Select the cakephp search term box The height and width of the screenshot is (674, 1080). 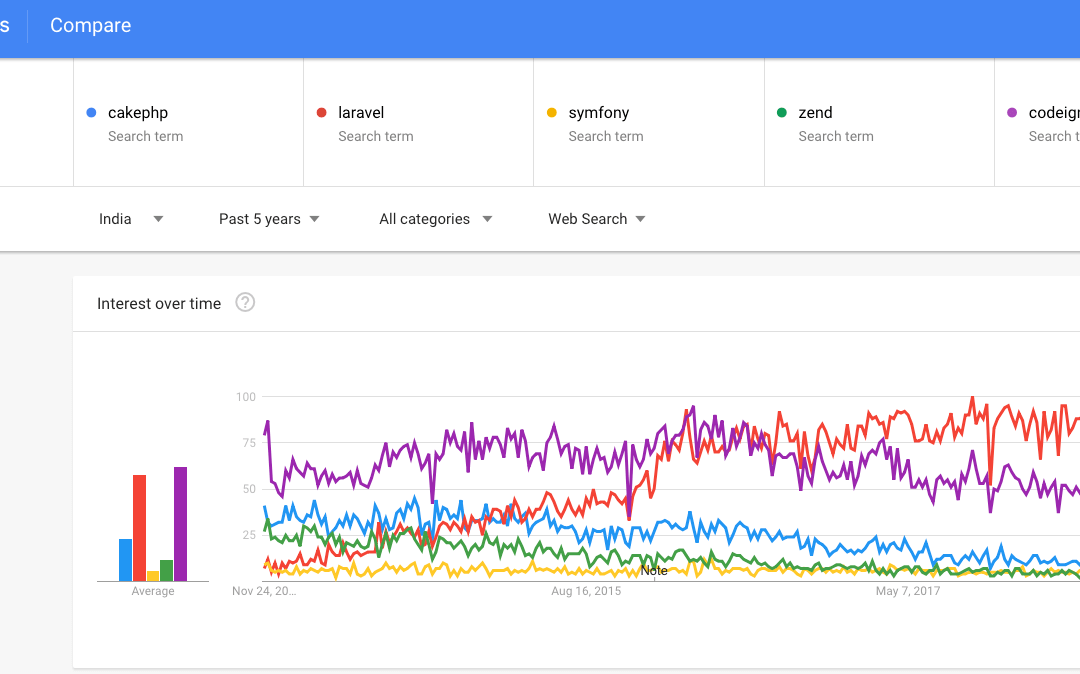(x=188, y=123)
